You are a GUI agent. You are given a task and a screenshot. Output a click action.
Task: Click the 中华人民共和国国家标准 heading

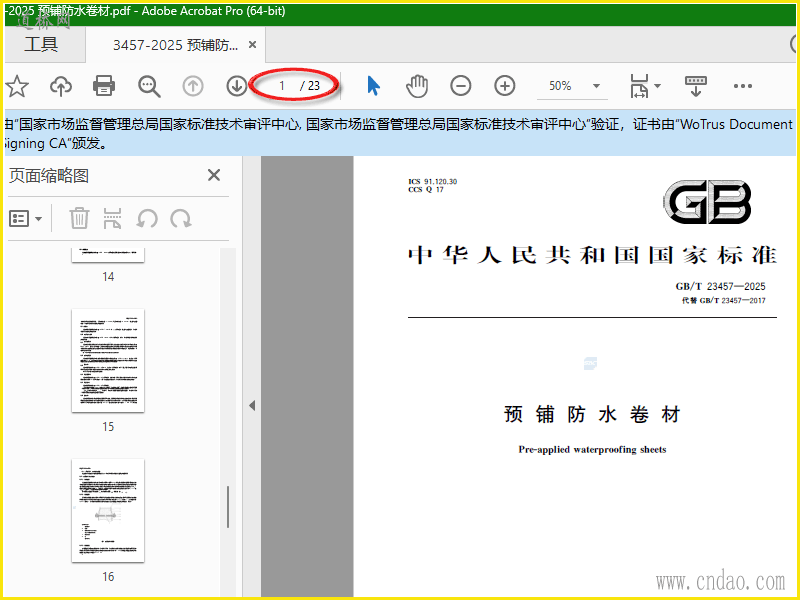coord(592,255)
